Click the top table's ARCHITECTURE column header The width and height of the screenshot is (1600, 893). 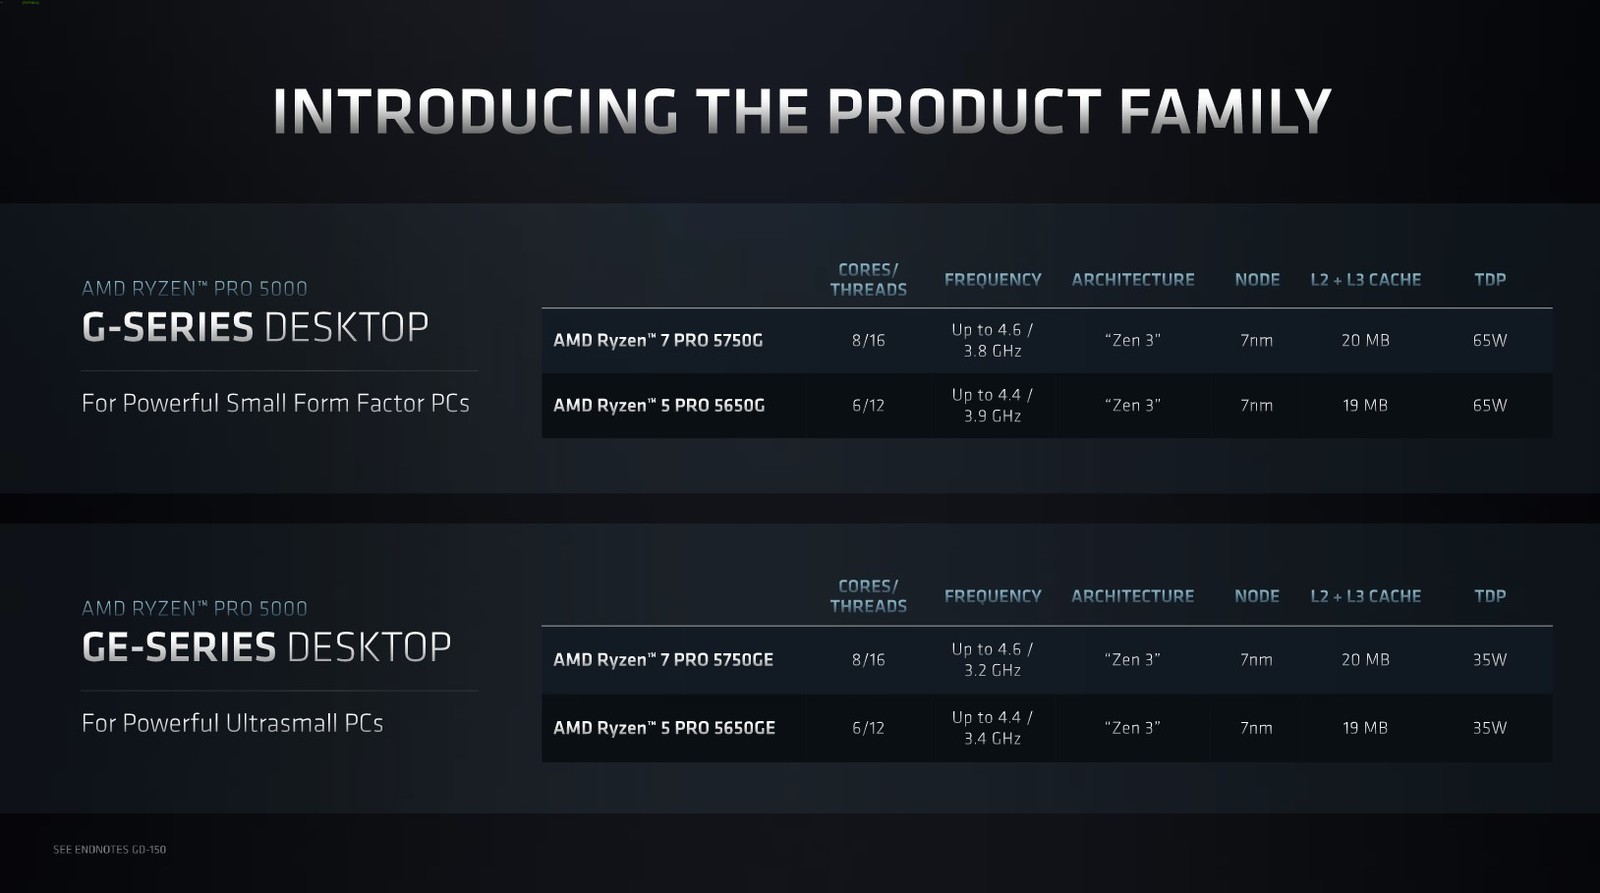(x=1133, y=280)
